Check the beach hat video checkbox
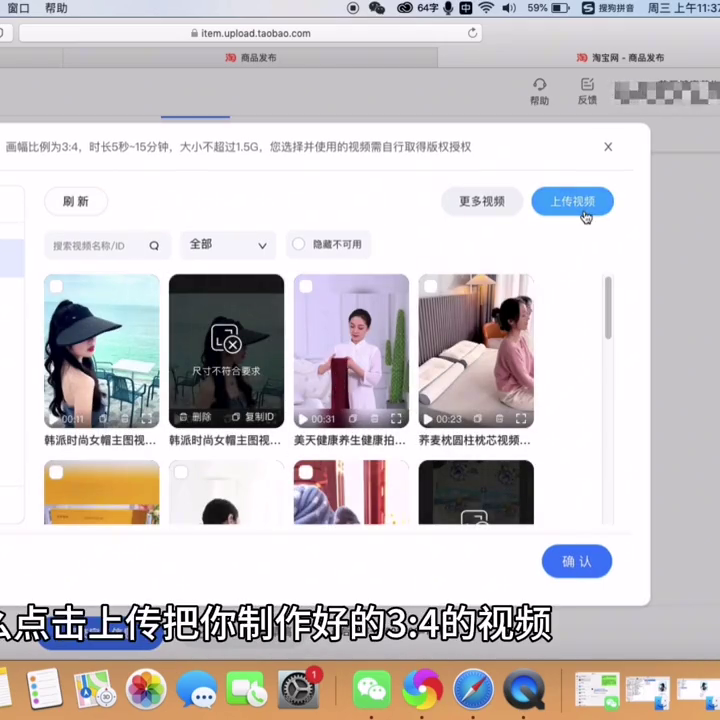This screenshot has height=720, width=720. point(56,287)
